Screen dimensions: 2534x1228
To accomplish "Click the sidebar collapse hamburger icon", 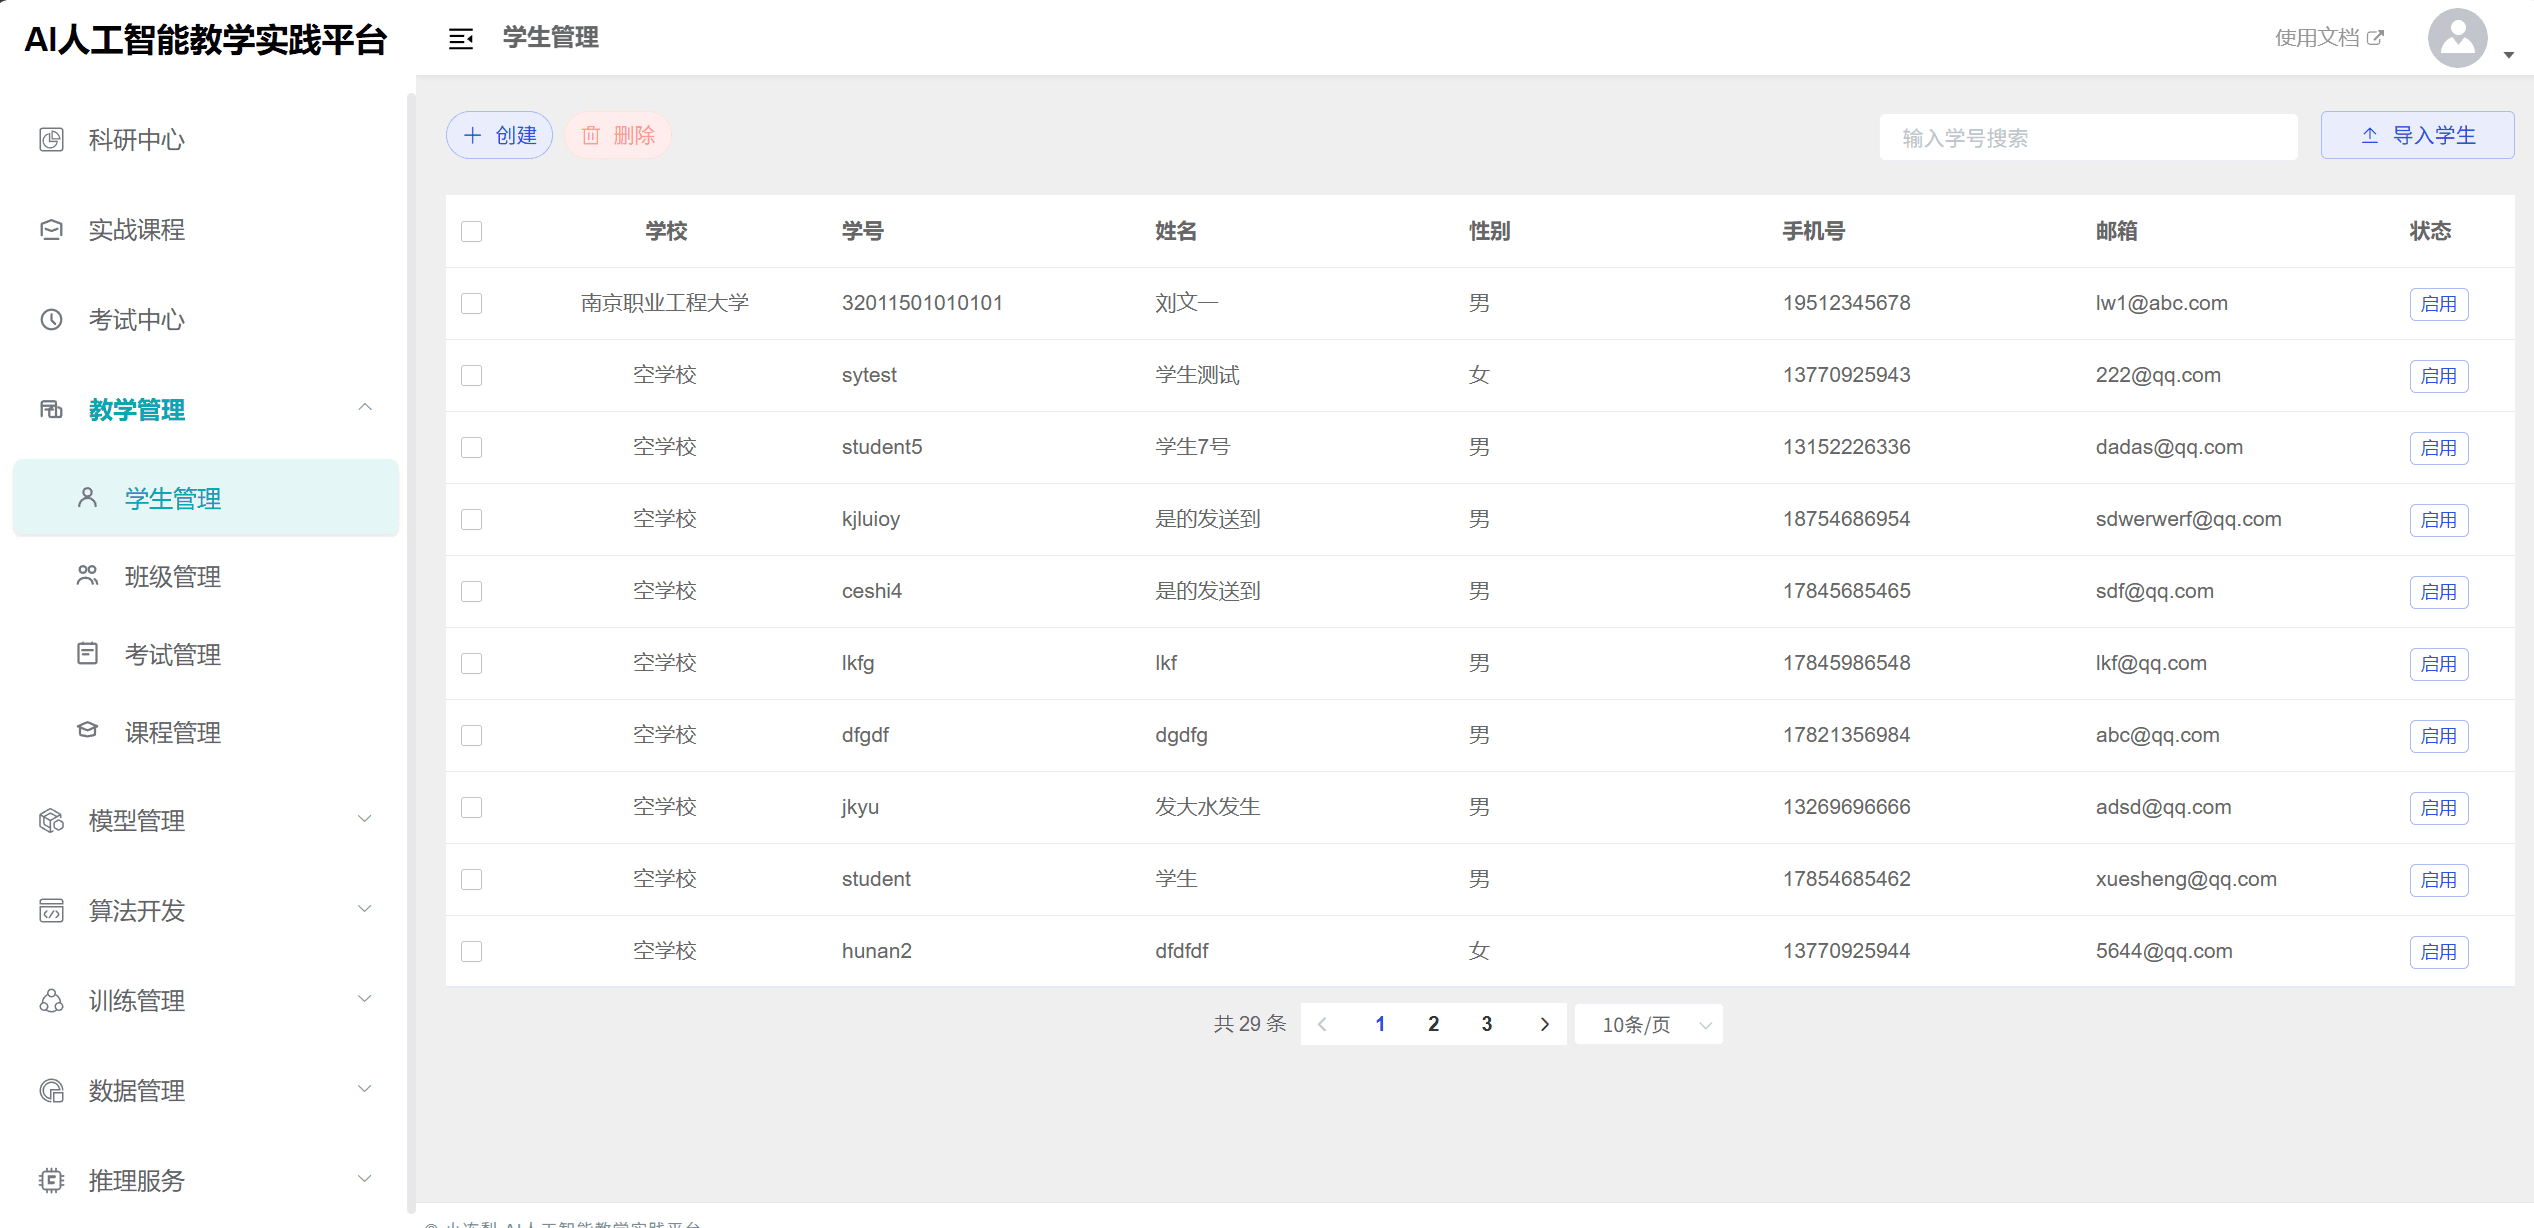I will (460, 39).
